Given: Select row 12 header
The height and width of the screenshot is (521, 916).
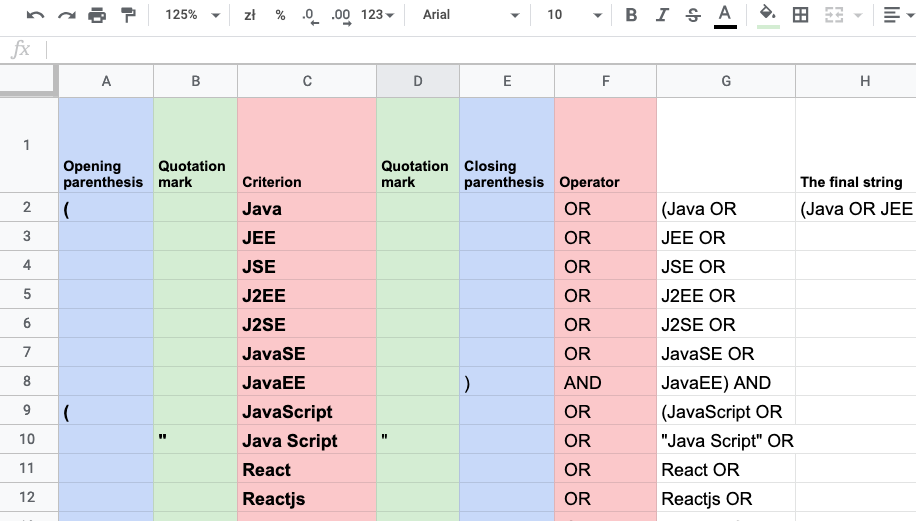Looking at the screenshot, I should coord(29,497).
